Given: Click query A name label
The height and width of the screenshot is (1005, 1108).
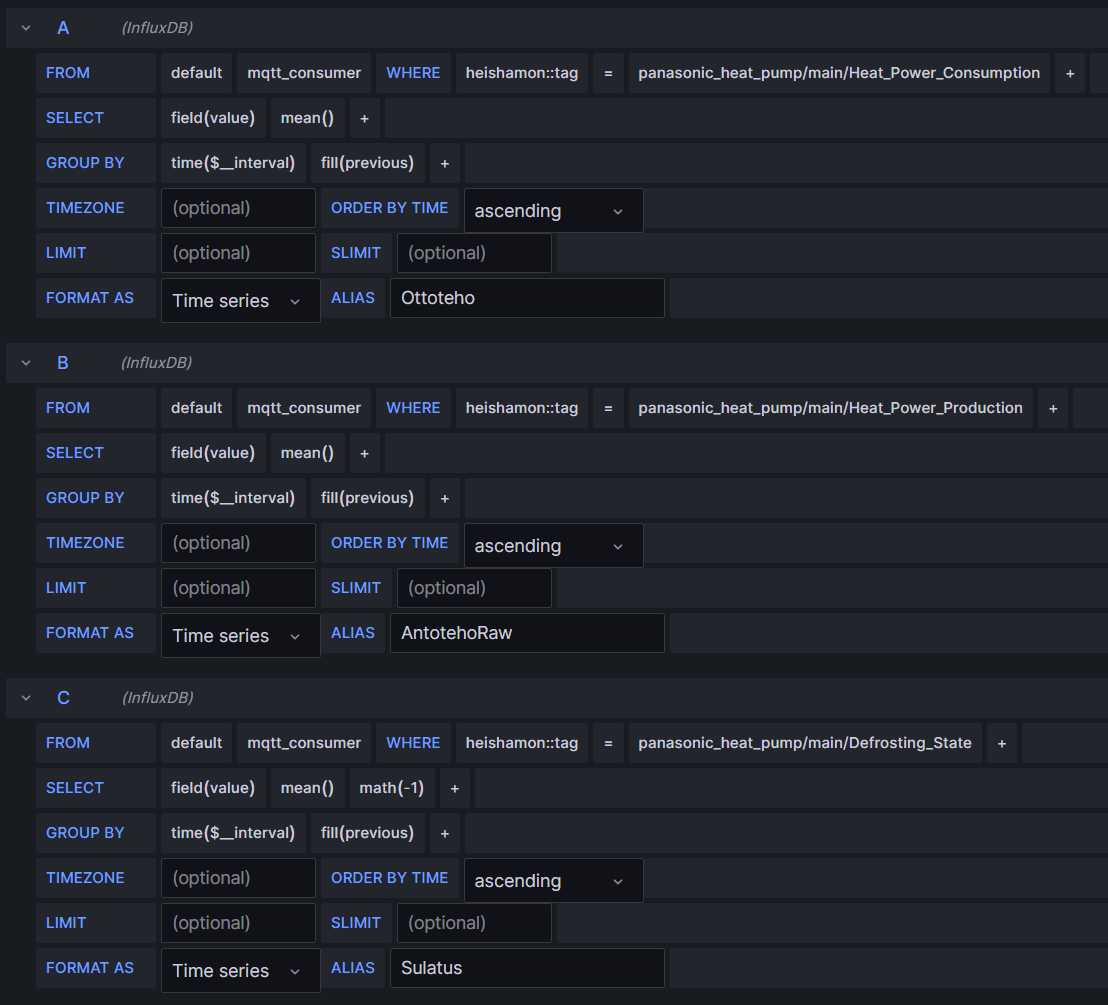Looking at the screenshot, I should click(x=63, y=28).
